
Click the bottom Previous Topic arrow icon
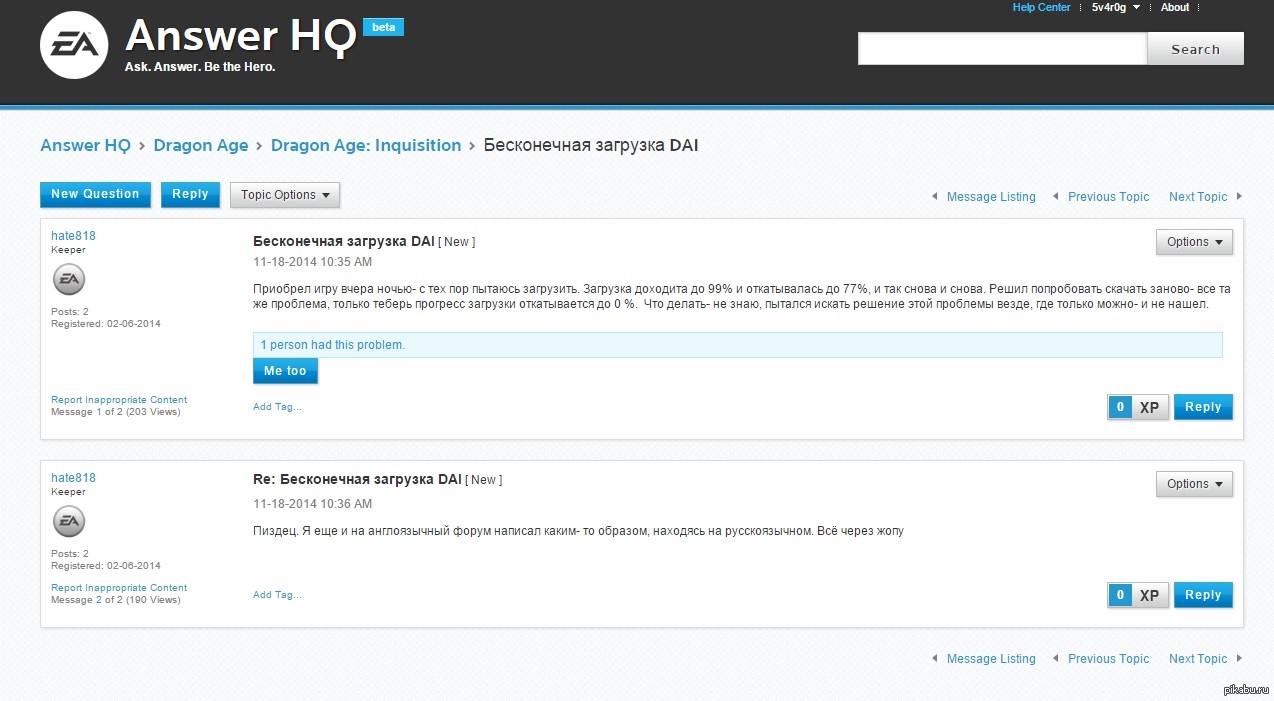[1056, 658]
